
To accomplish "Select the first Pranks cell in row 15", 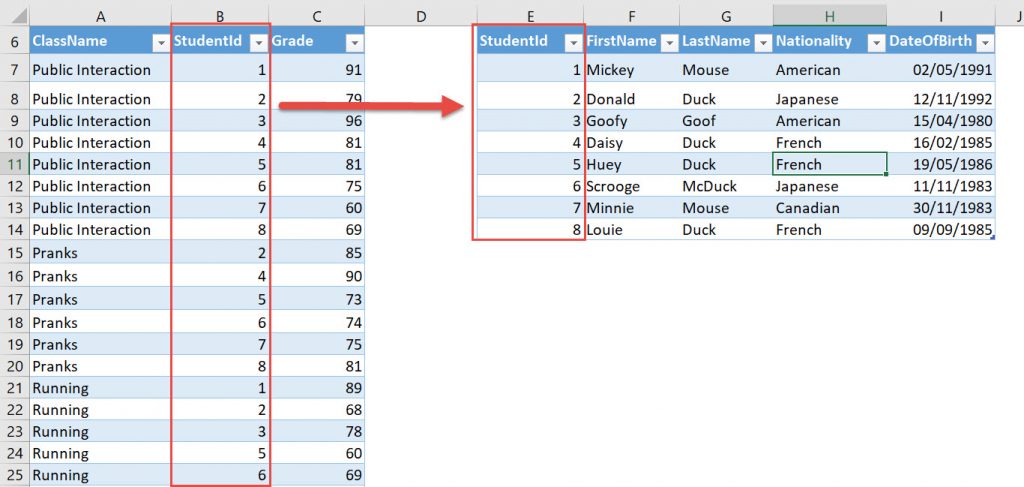I will [x=100, y=253].
